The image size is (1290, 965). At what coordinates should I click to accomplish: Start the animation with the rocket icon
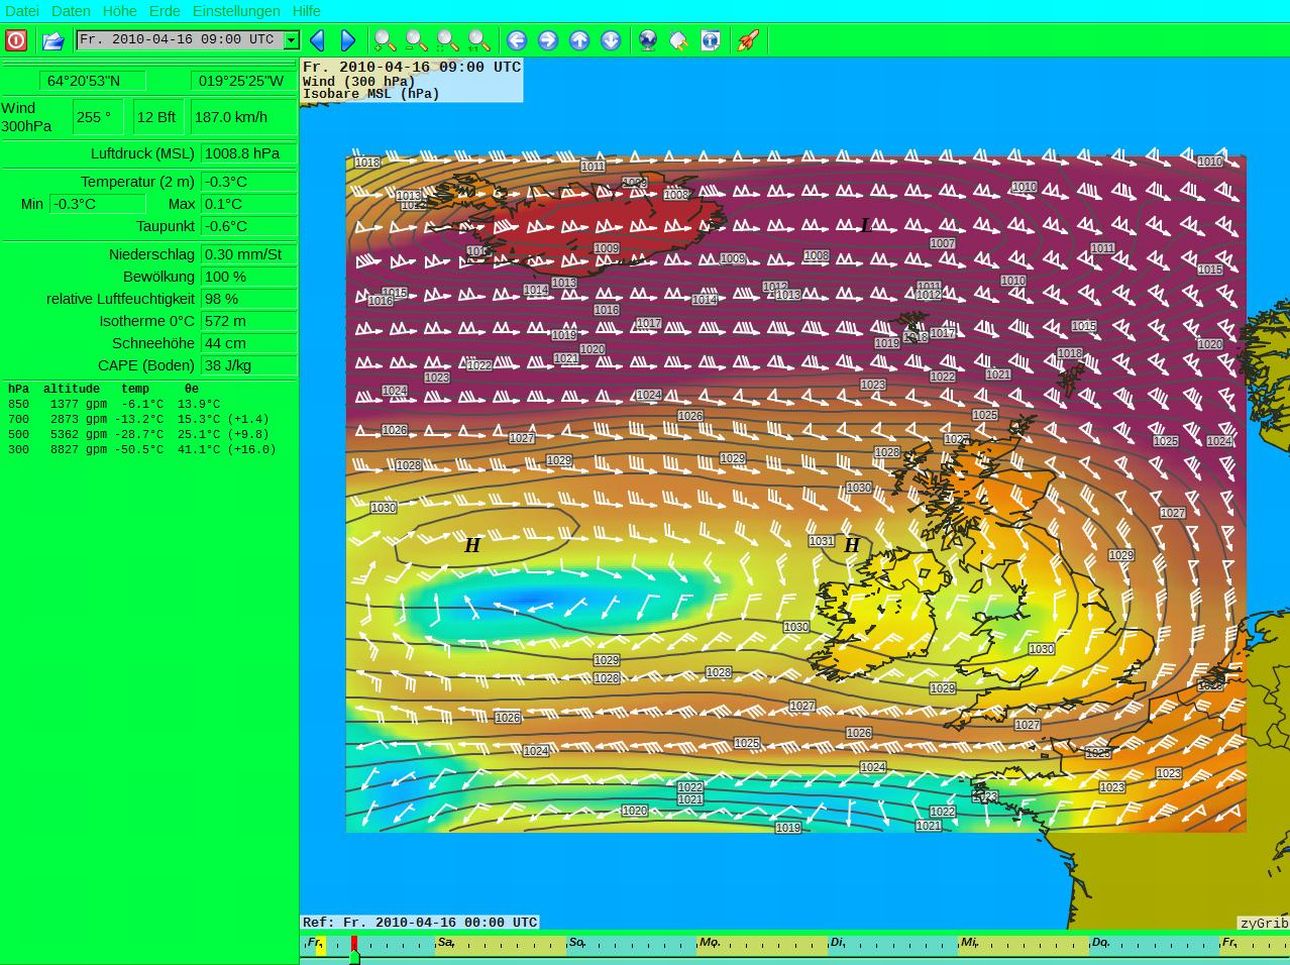(x=747, y=40)
